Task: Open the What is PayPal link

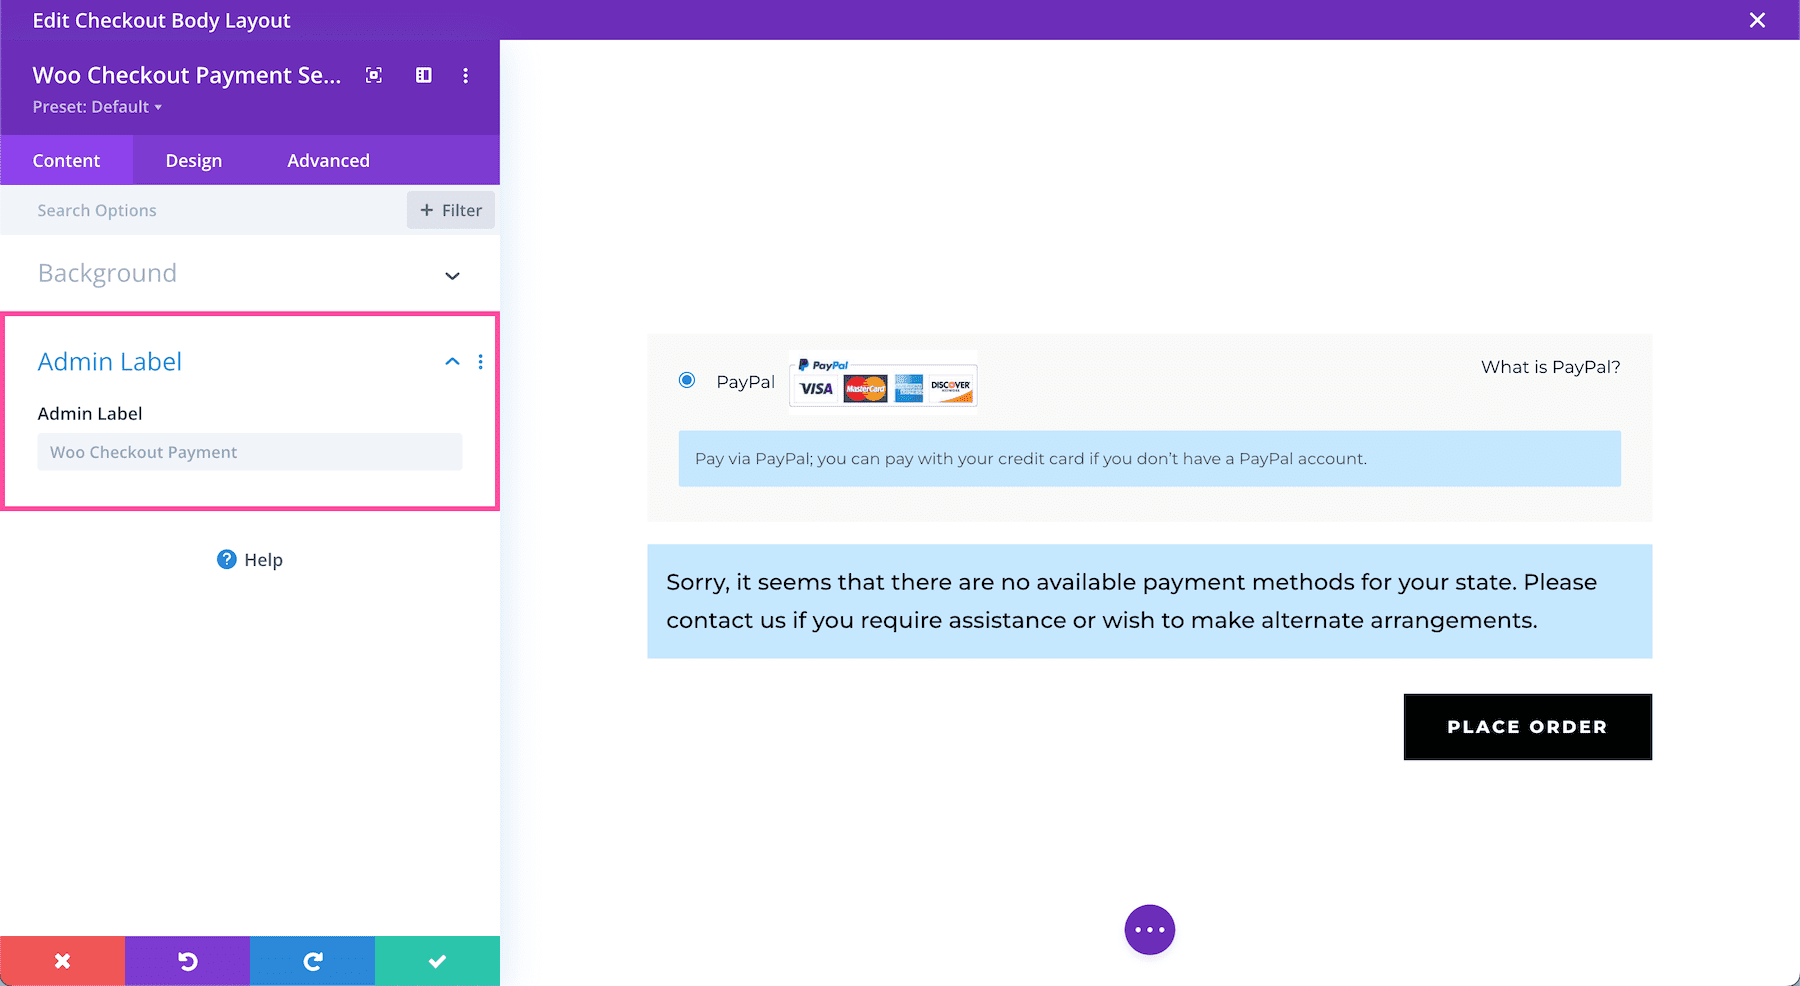Action: coord(1549,367)
